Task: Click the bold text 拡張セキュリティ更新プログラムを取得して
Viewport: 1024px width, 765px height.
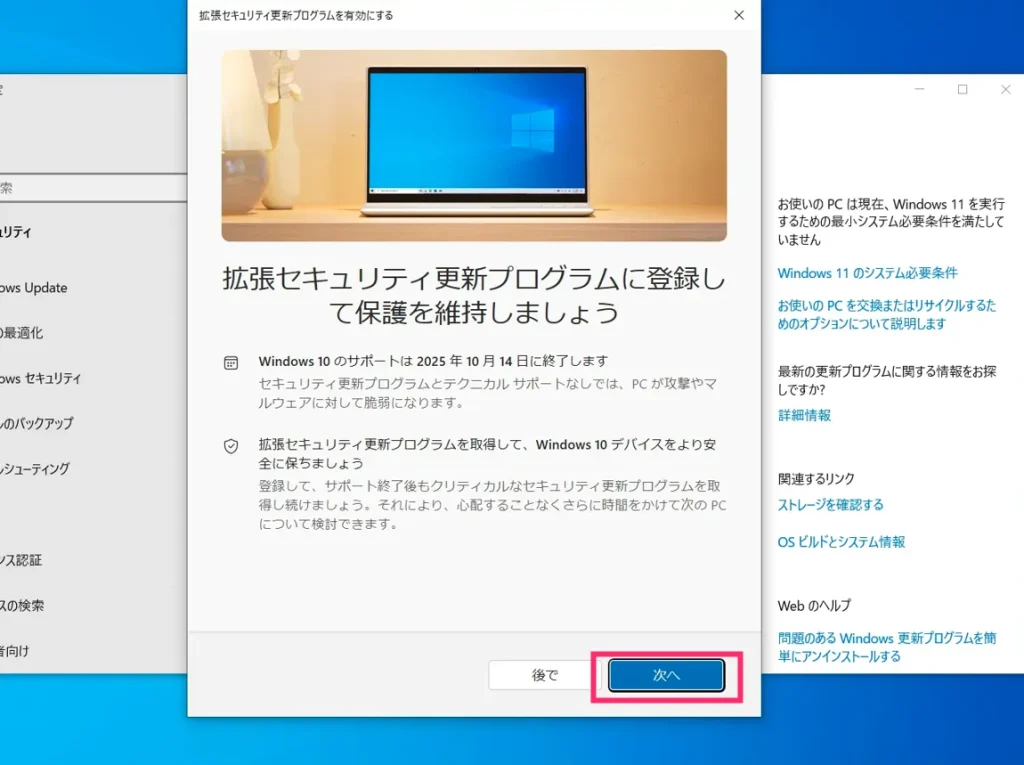Action: [487, 453]
